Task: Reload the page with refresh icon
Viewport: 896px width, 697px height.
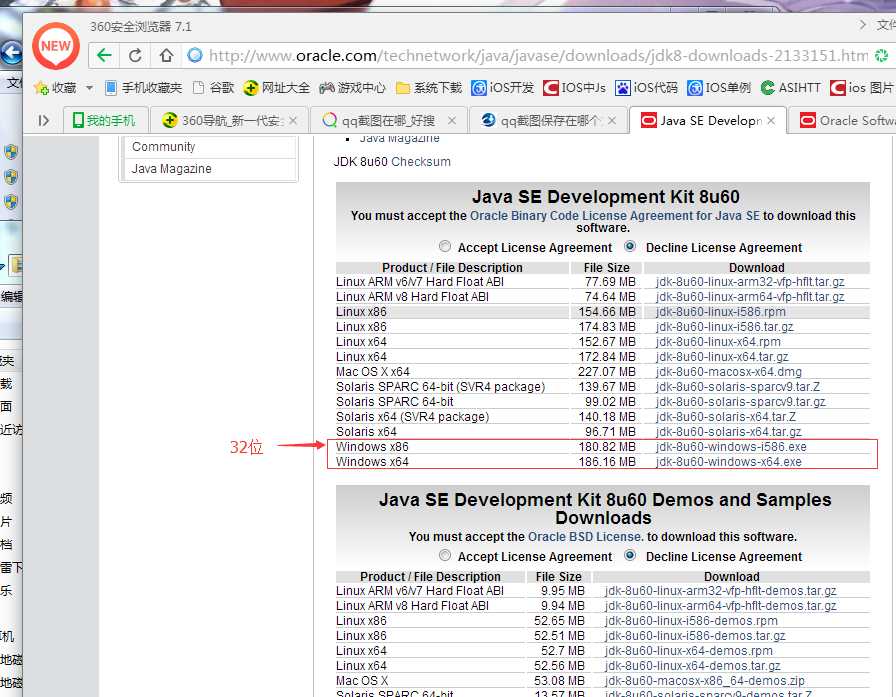Action: click(x=135, y=55)
